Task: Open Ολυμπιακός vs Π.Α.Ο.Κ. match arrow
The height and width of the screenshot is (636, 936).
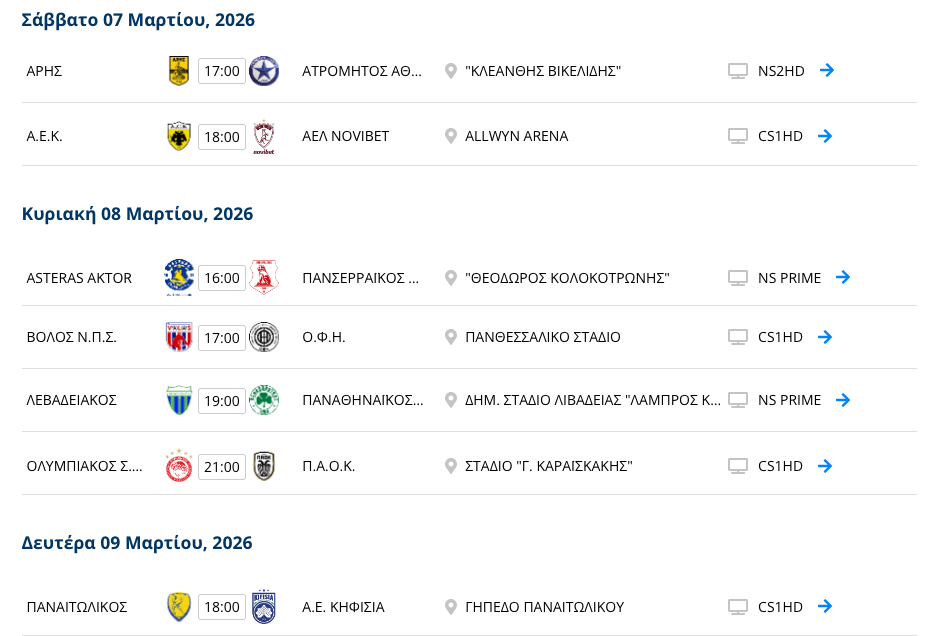Action: [x=825, y=465]
